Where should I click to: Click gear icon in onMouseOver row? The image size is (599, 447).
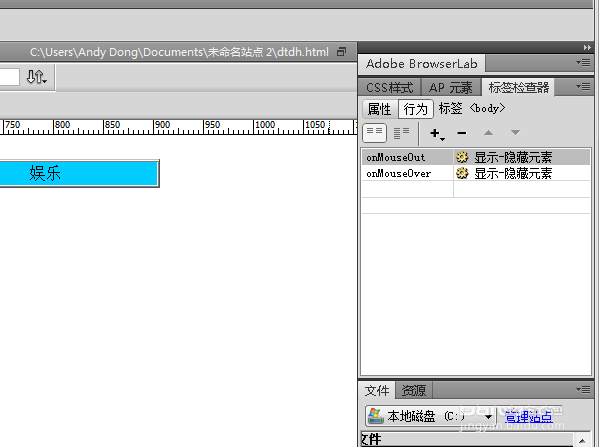click(x=462, y=173)
